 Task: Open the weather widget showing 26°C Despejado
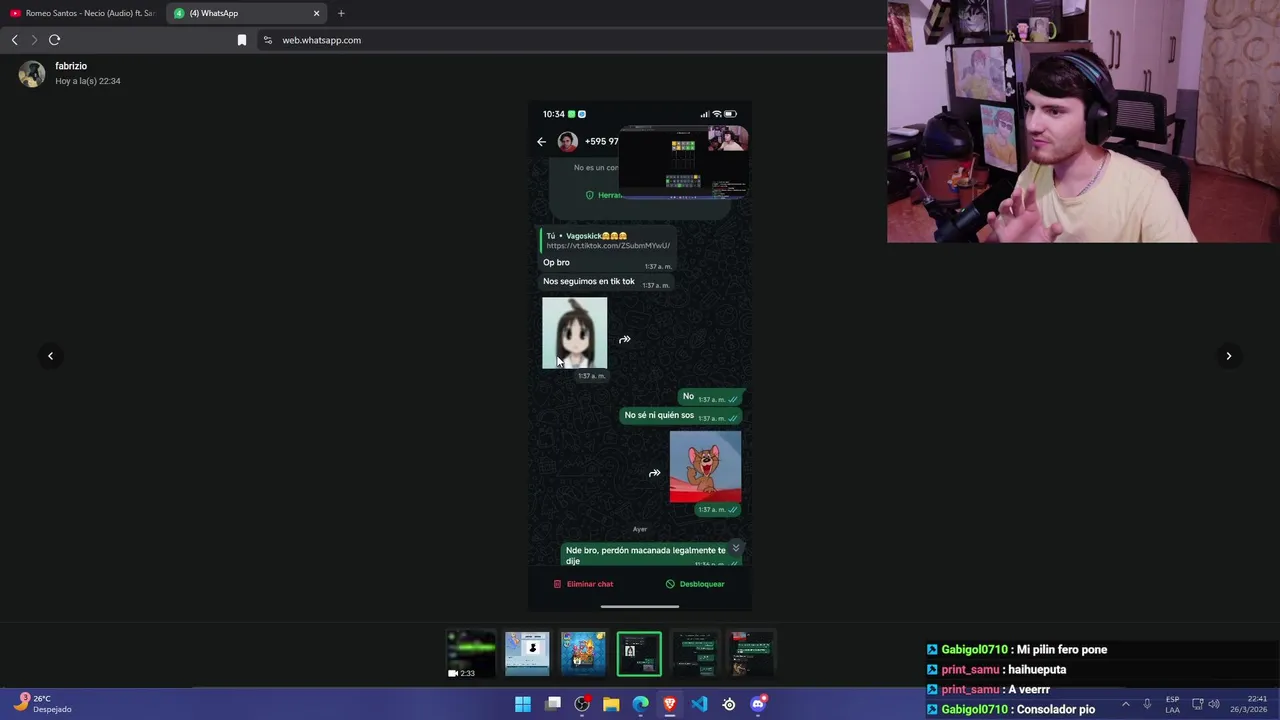(x=43, y=704)
